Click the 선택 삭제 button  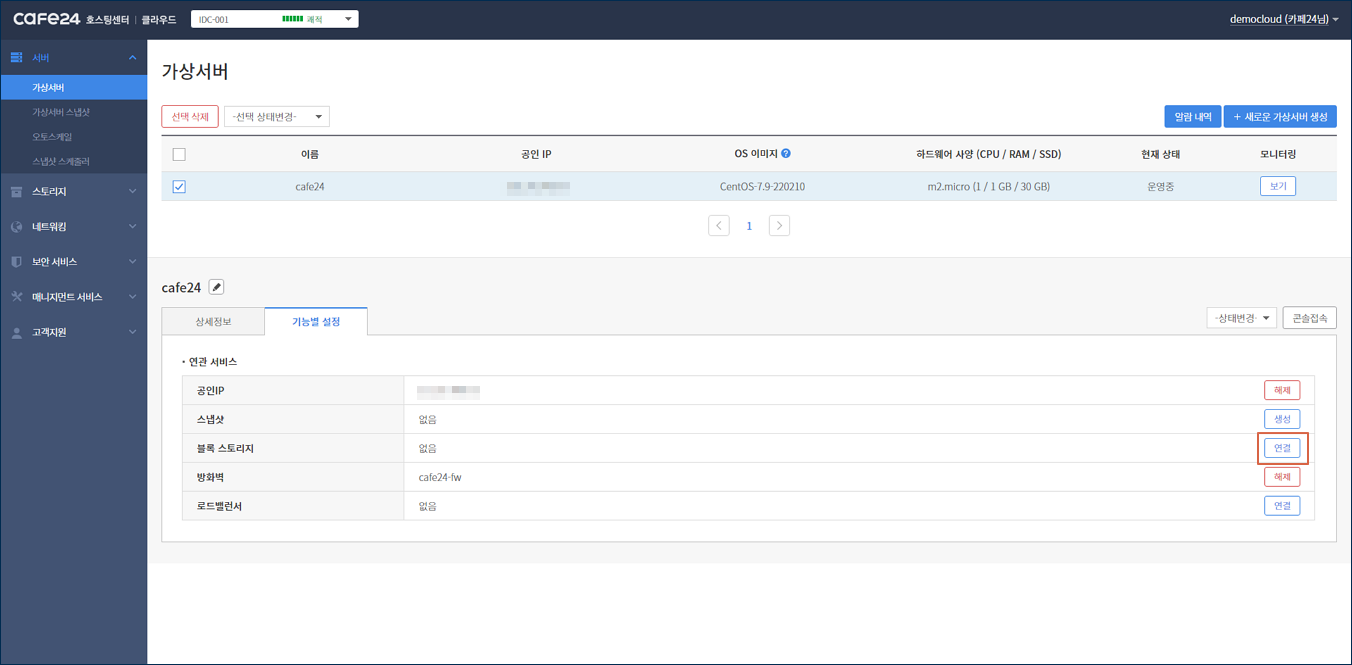pos(190,117)
